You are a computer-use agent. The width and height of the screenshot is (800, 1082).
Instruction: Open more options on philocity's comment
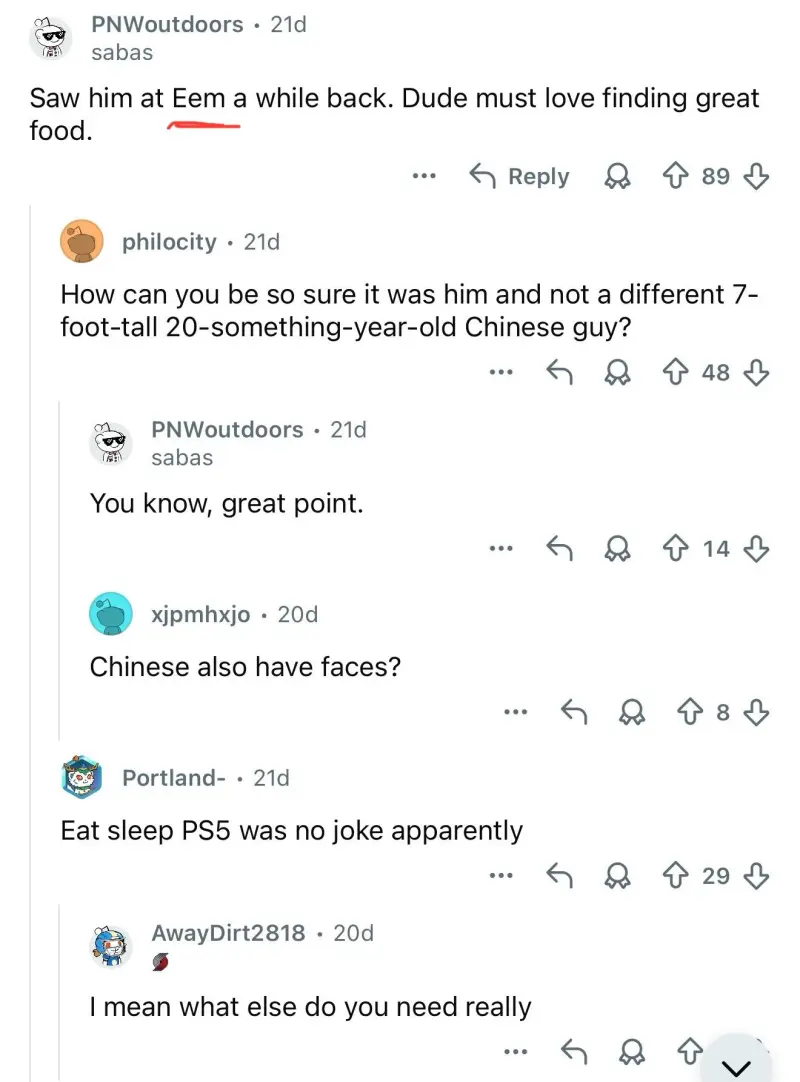coord(501,373)
